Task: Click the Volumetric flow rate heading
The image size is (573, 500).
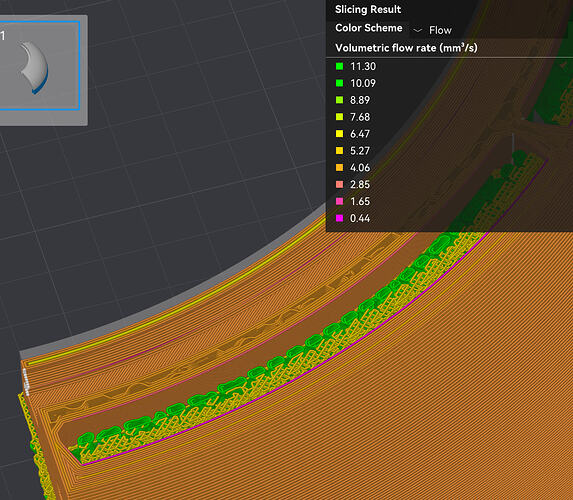Action: click(406, 48)
